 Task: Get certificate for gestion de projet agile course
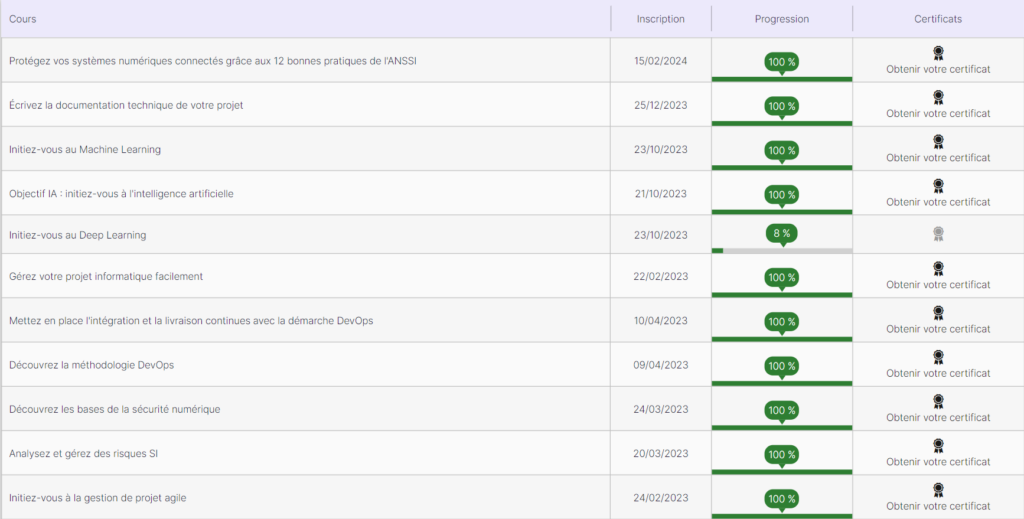click(x=938, y=507)
